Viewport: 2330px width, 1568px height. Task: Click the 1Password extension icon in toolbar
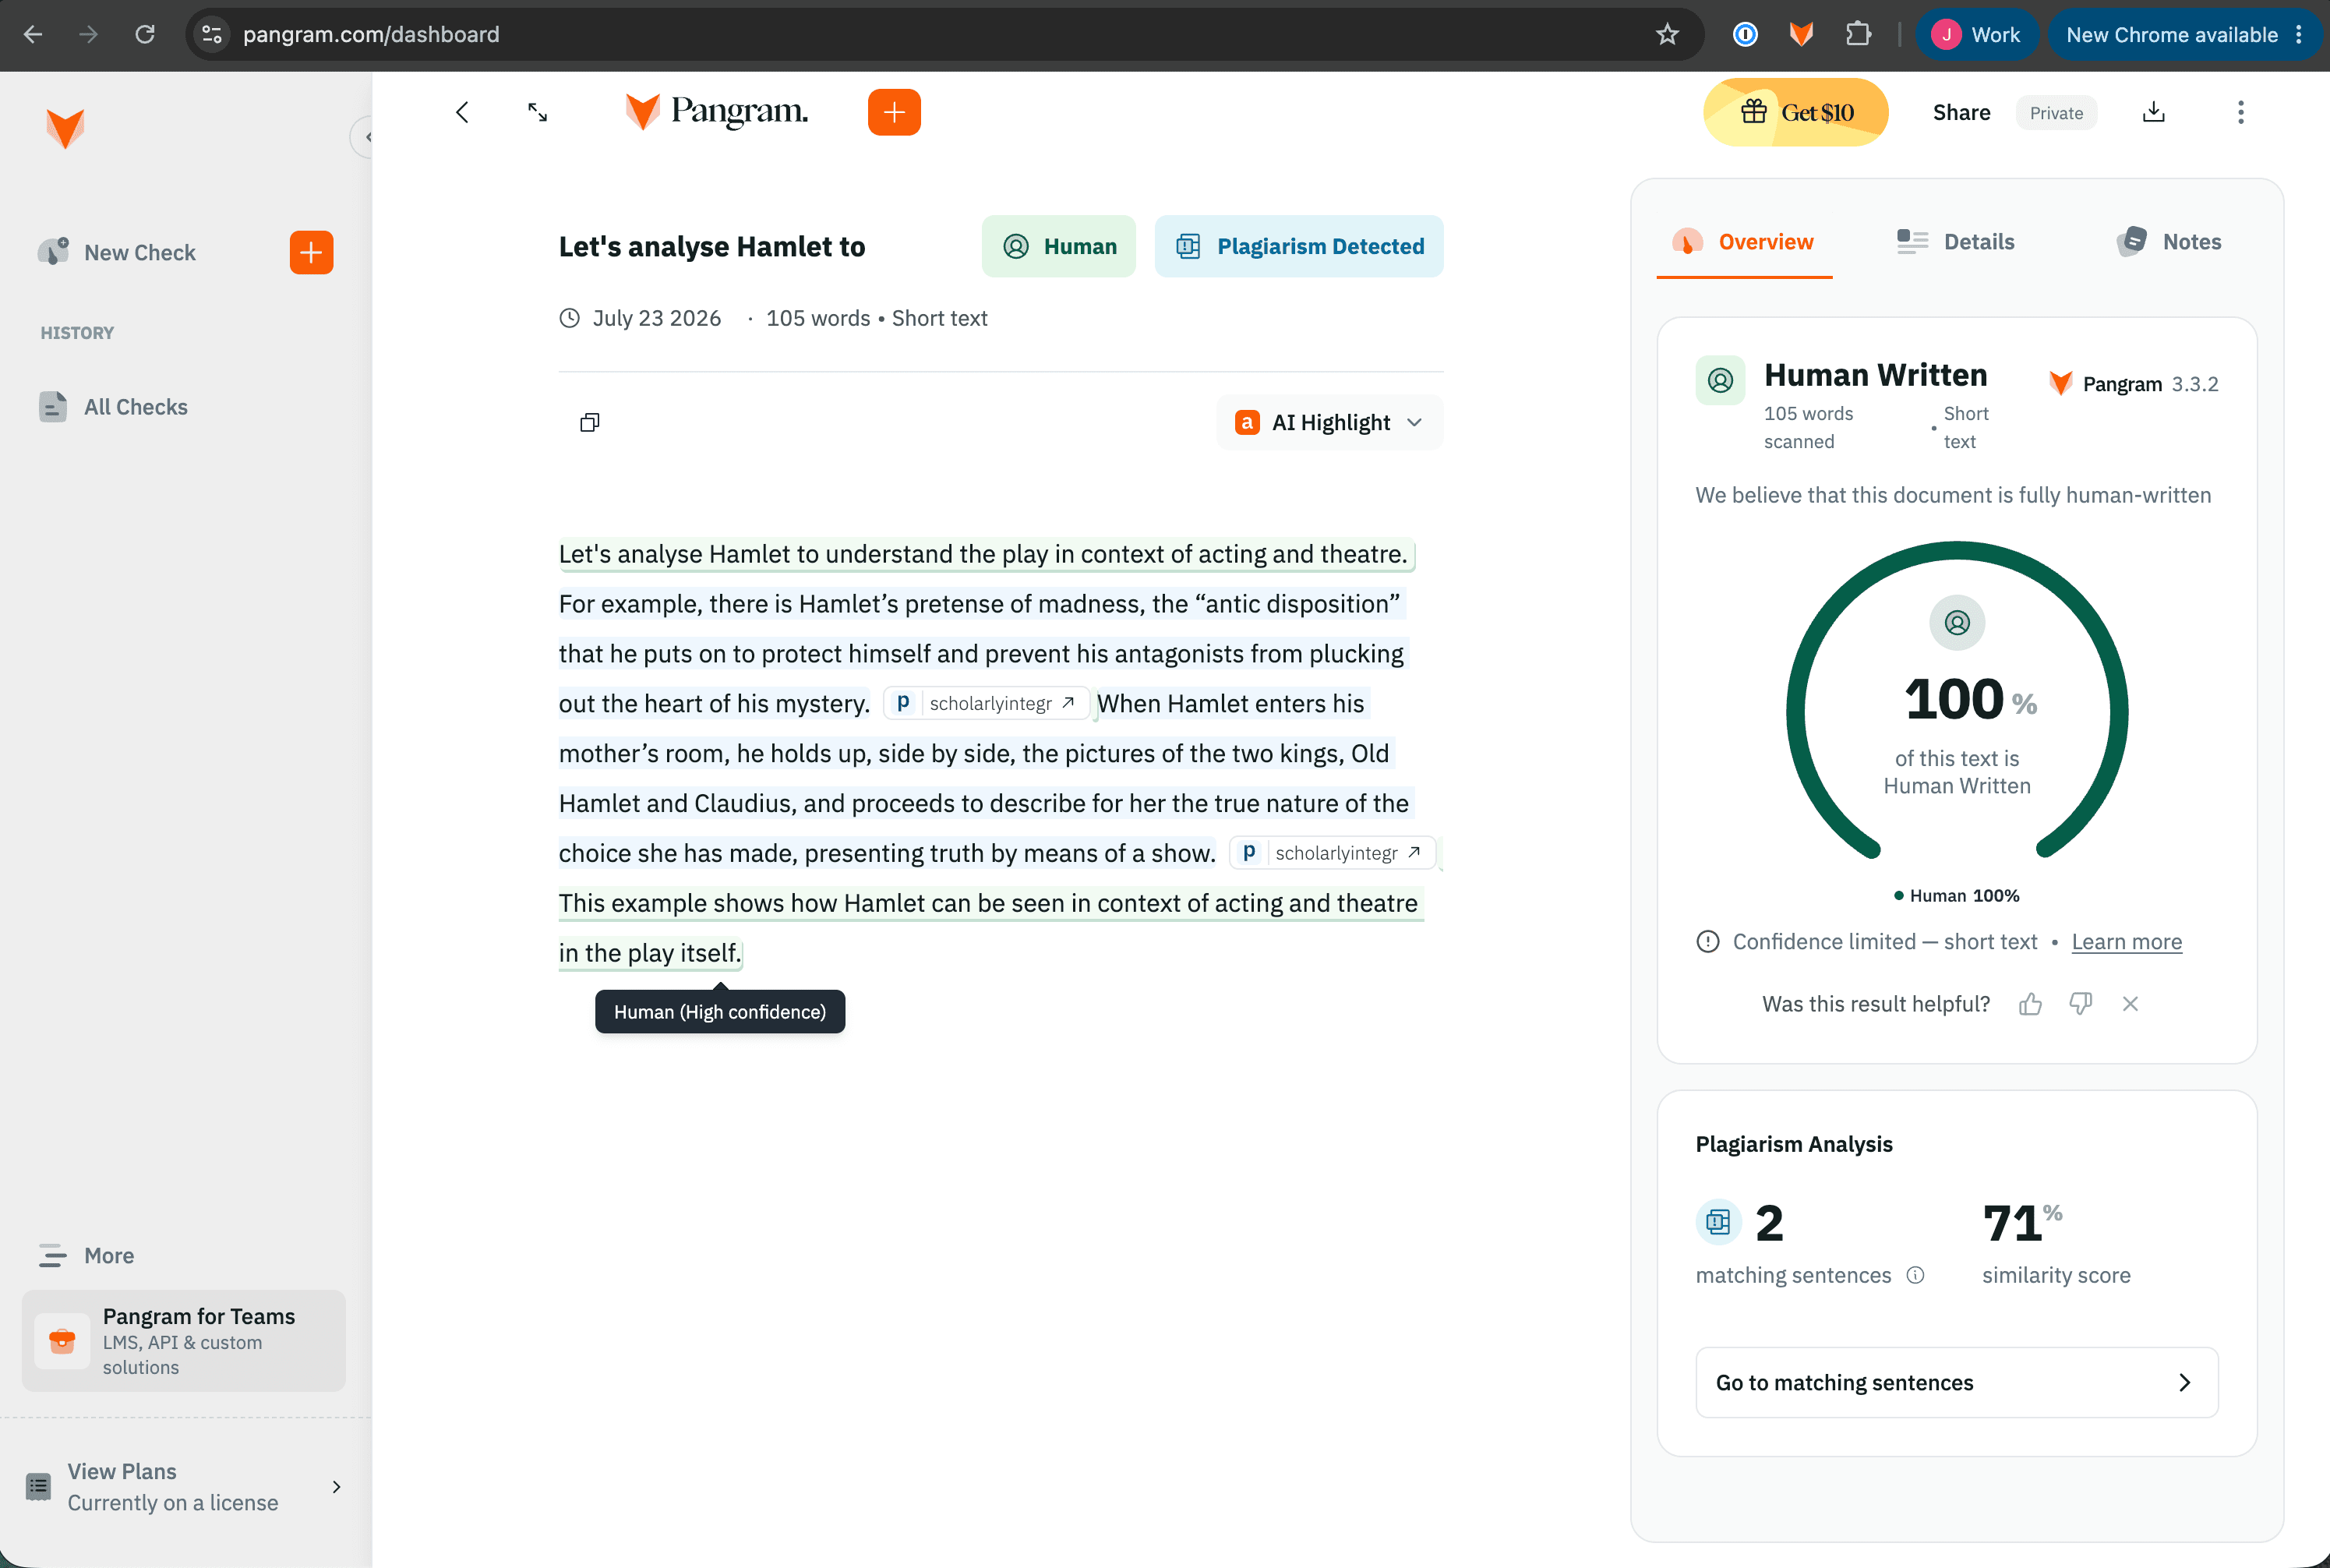pyautogui.click(x=1745, y=35)
